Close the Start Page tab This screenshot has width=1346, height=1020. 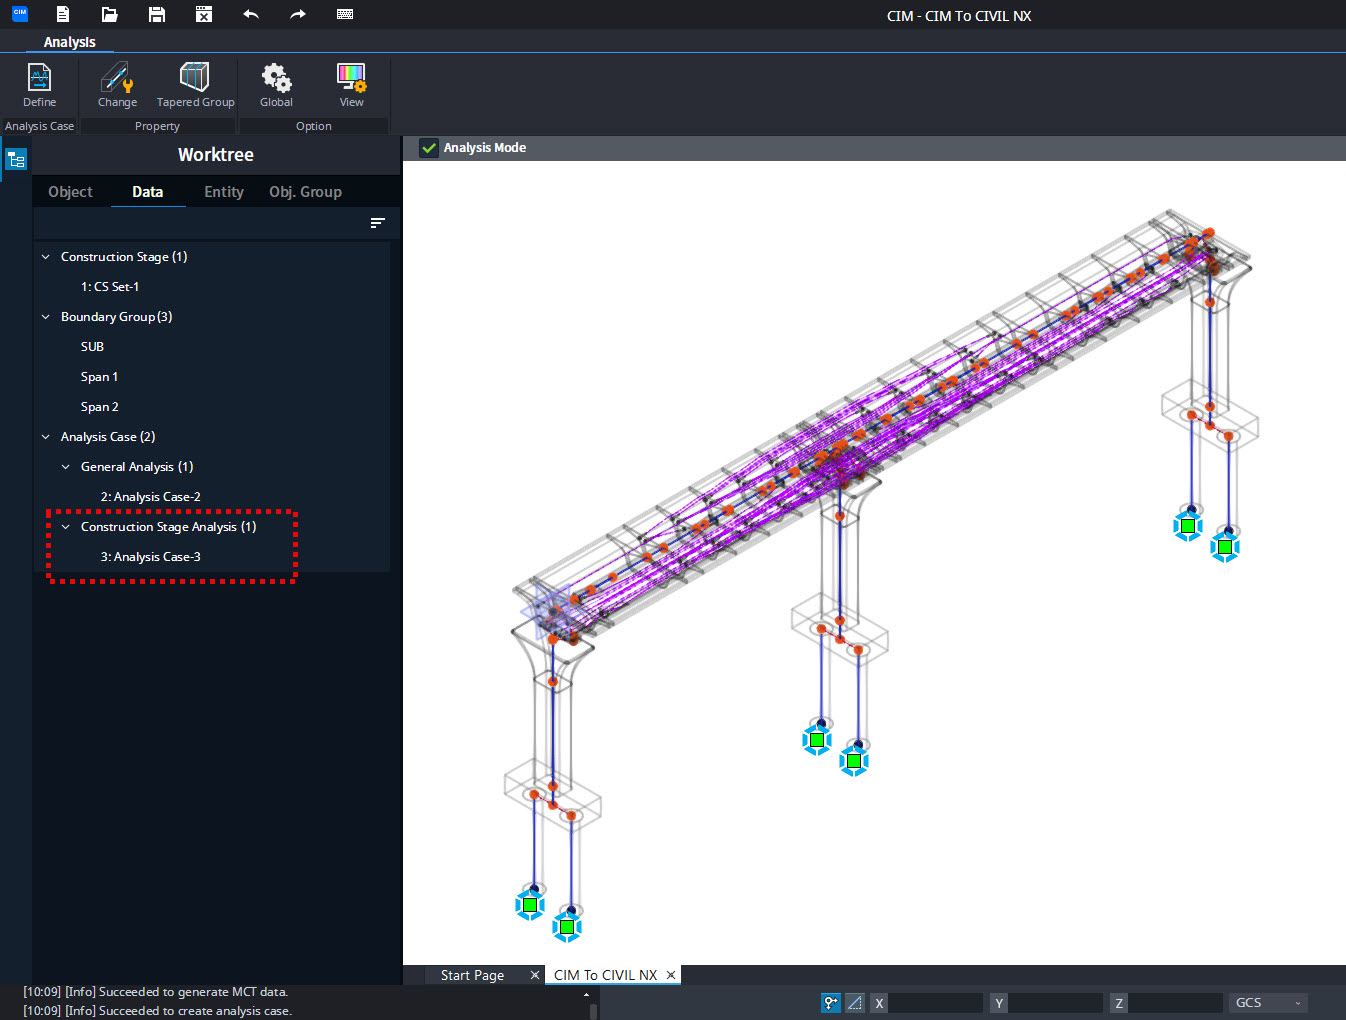[534, 975]
